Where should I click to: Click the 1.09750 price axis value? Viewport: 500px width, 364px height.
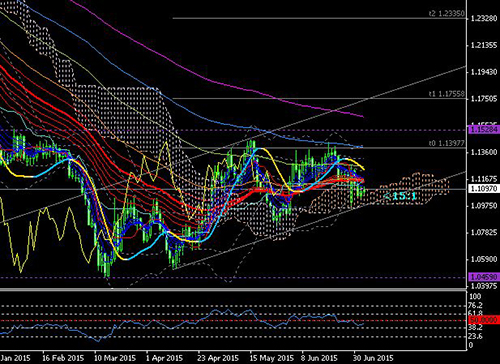[x=484, y=206]
